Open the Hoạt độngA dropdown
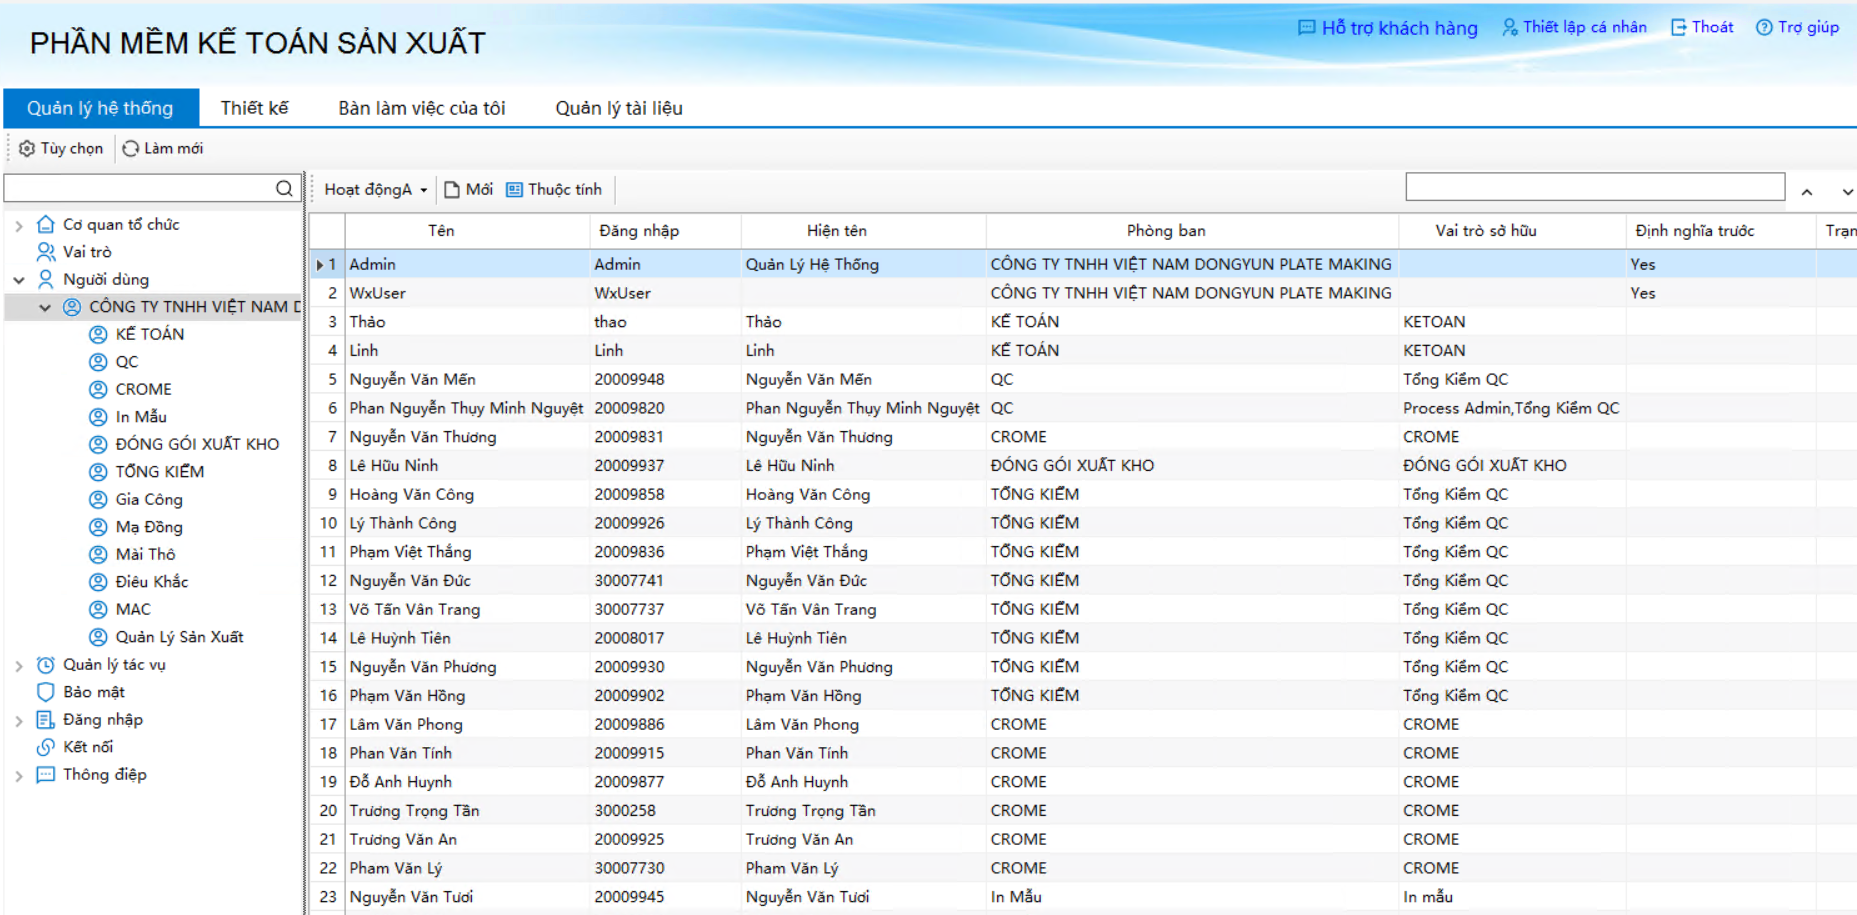The image size is (1857, 915). pyautogui.click(x=376, y=190)
